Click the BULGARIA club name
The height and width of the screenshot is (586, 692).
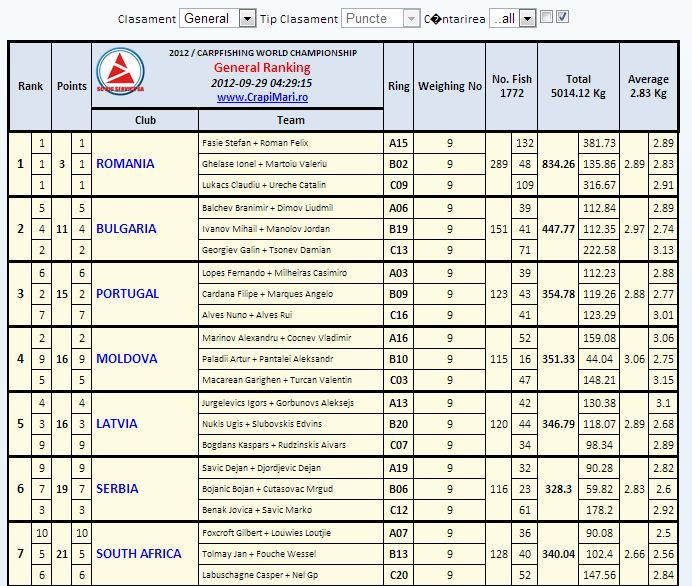pos(126,229)
